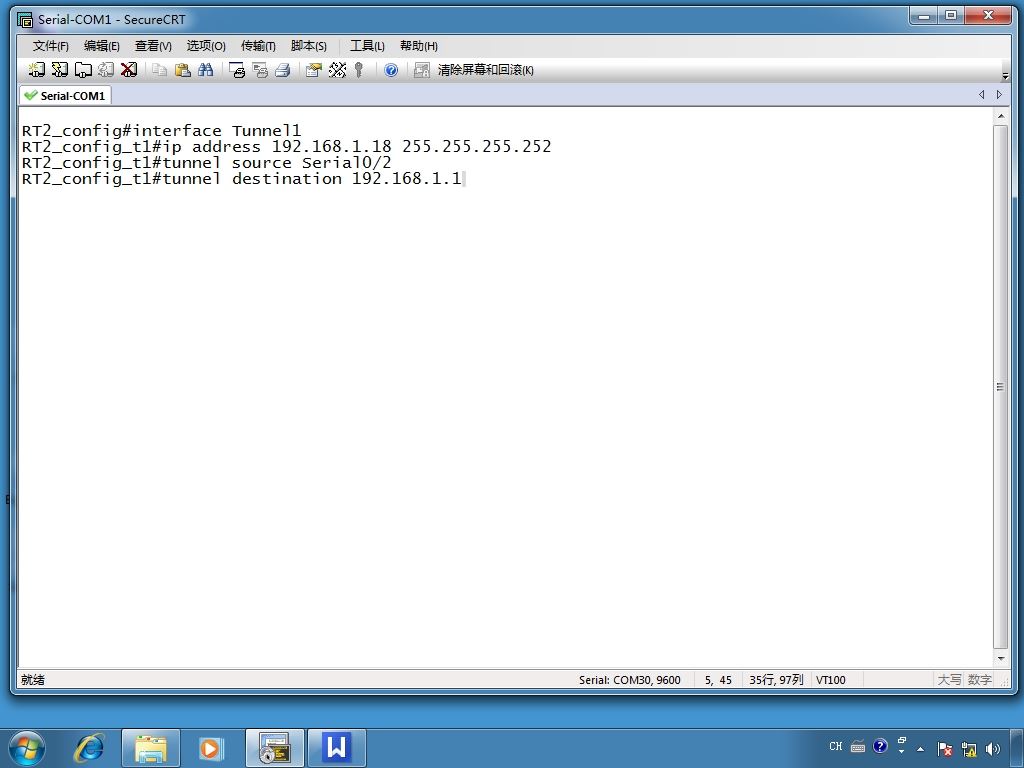Open the 传输(T) menu
The width and height of the screenshot is (1024, 768).
(258, 46)
